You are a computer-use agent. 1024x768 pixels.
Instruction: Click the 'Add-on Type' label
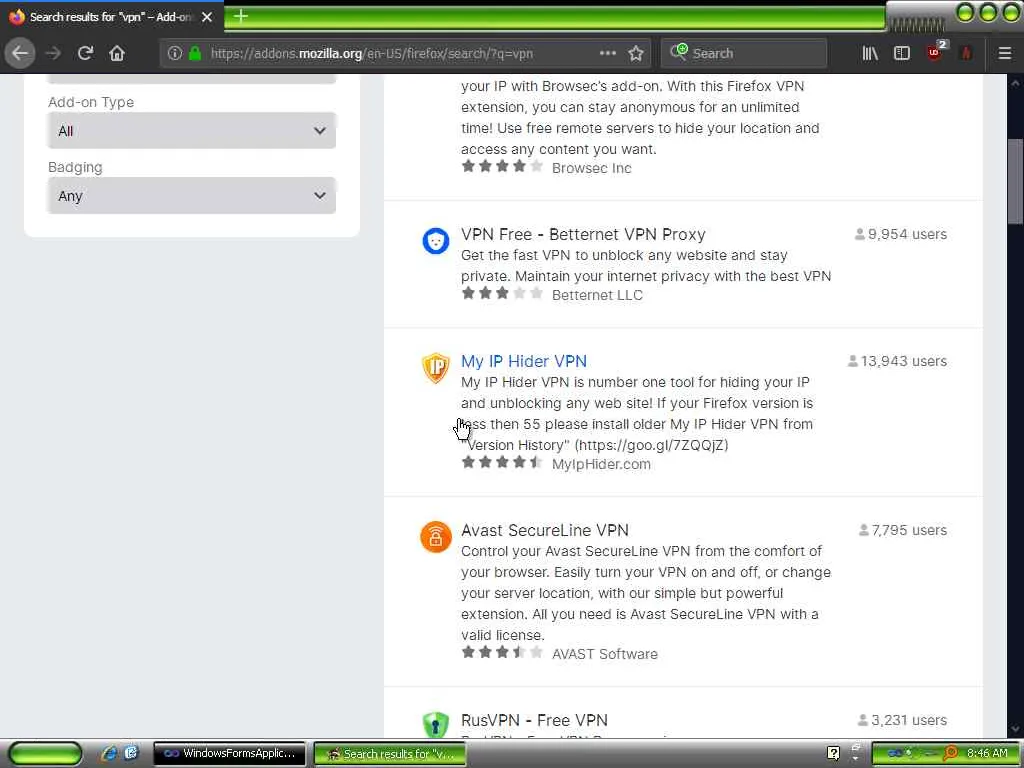click(91, 103)
